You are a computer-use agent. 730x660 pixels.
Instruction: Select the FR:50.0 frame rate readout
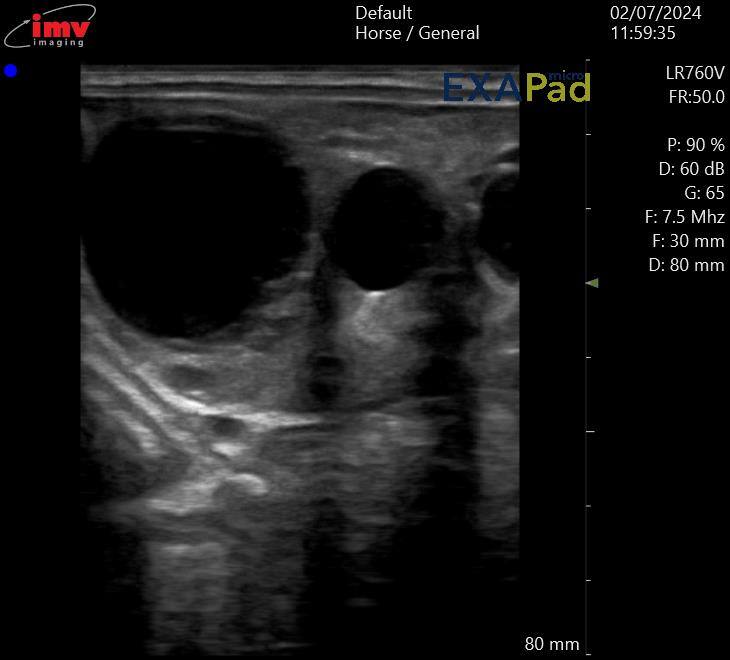[696, 97]
